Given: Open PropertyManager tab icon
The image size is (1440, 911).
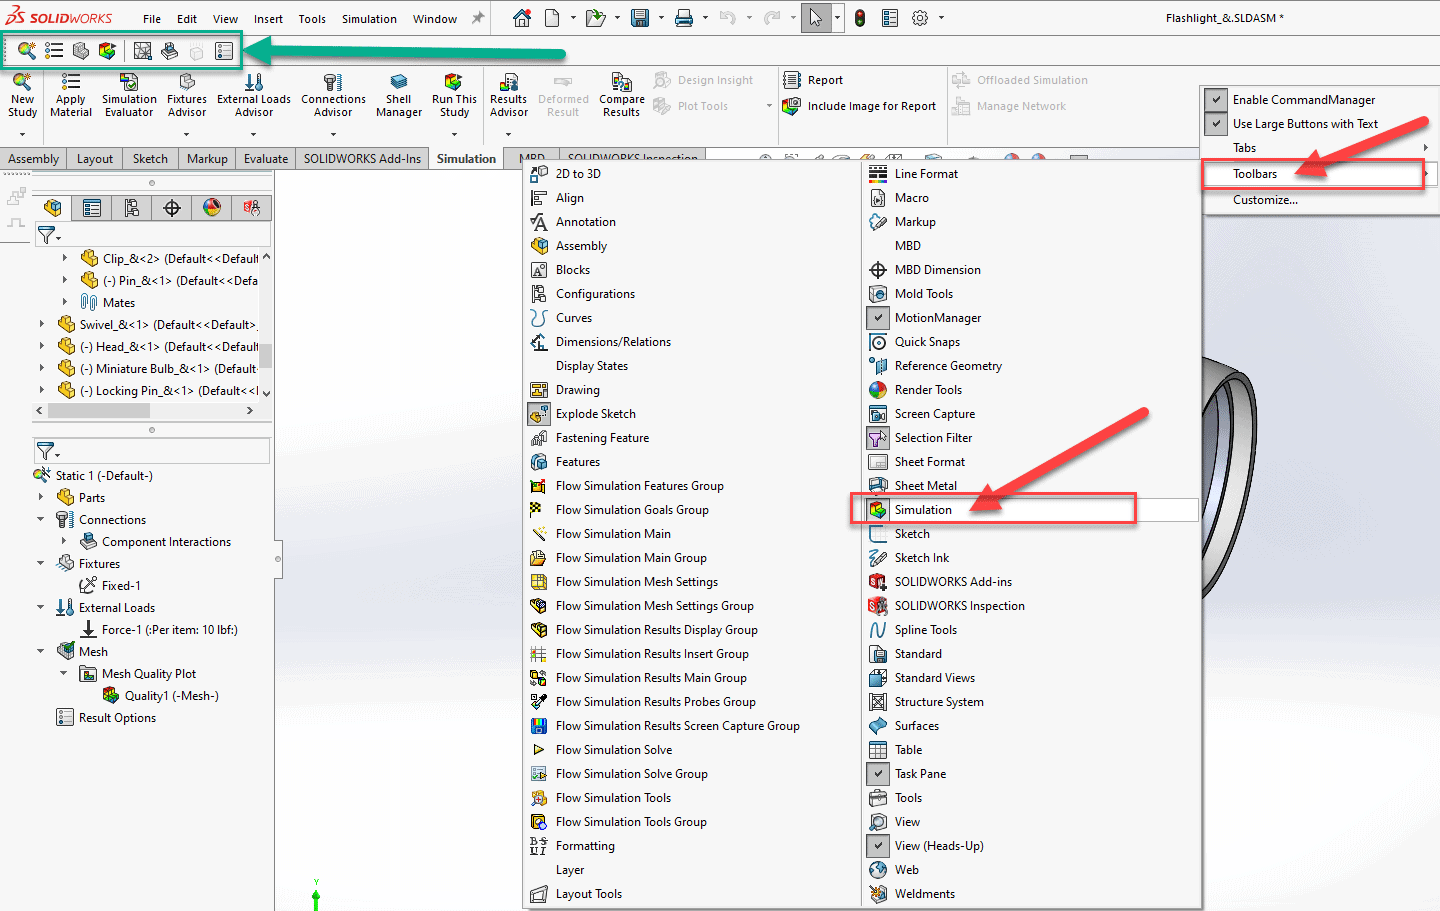Looking at the screenshot, I should (92, 208).
